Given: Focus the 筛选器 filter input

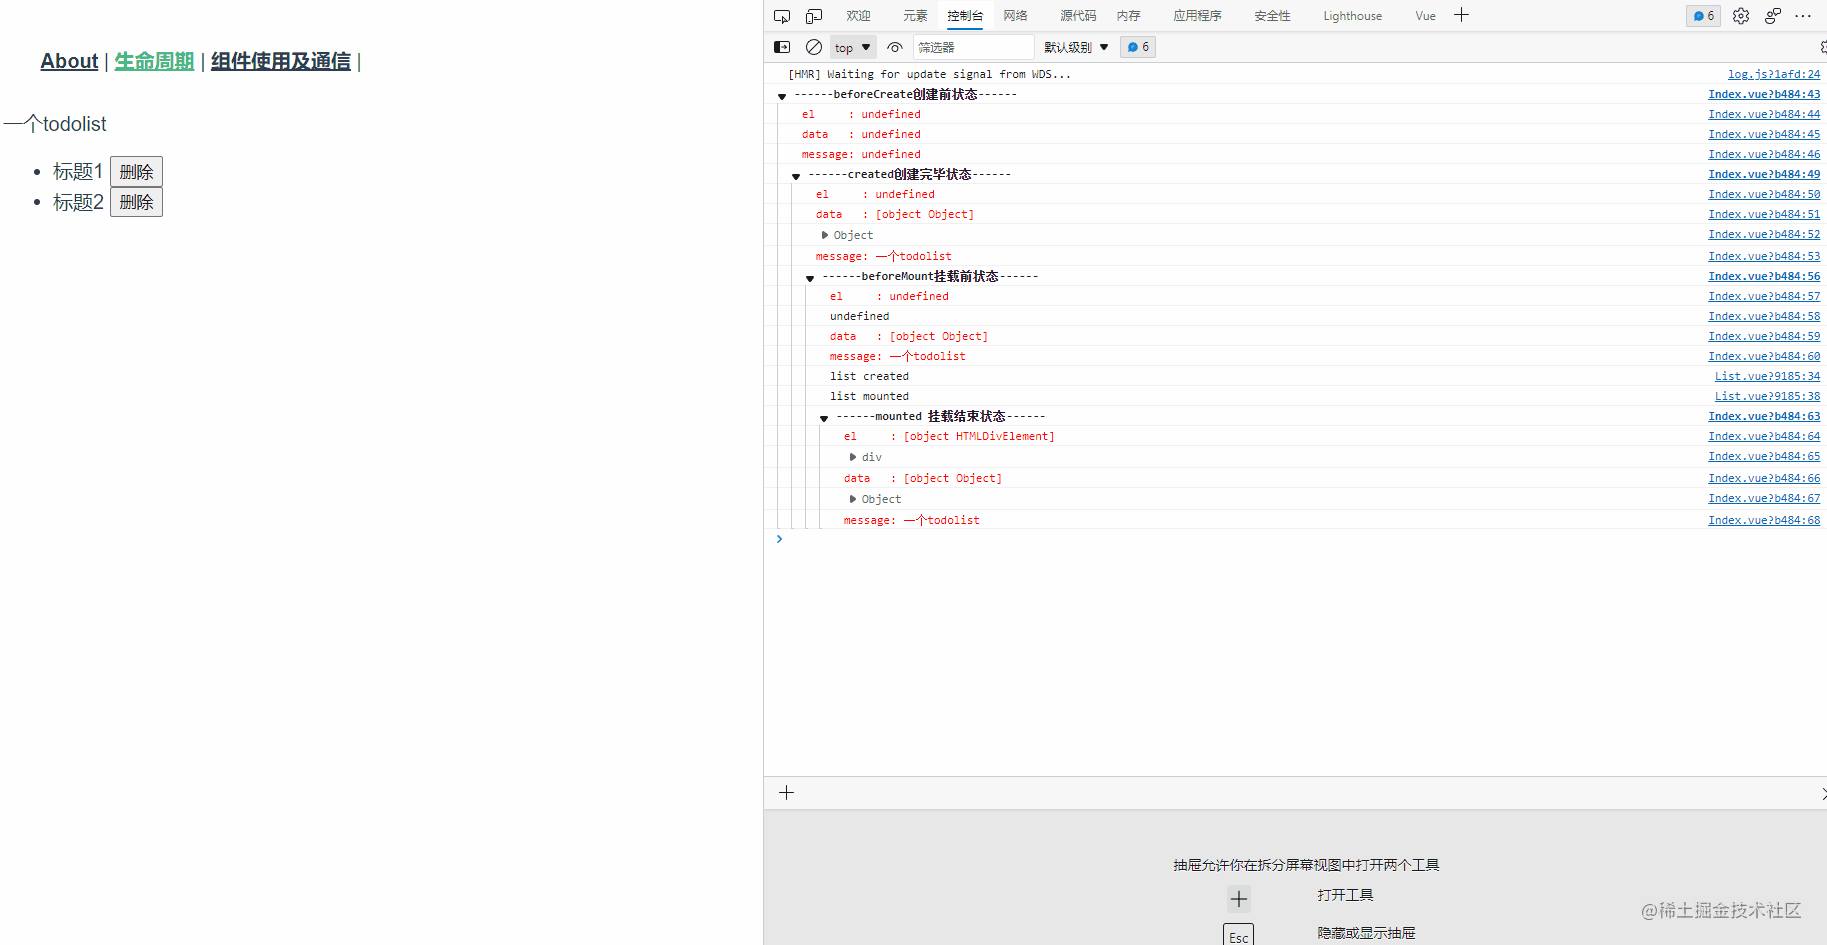Looking at the screenshot, I should click(973, 47).
